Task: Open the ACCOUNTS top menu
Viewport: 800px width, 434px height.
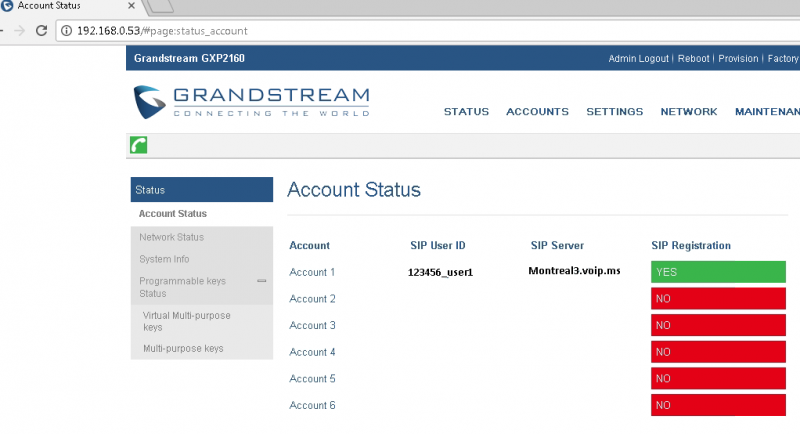Action: coord(537,111)
